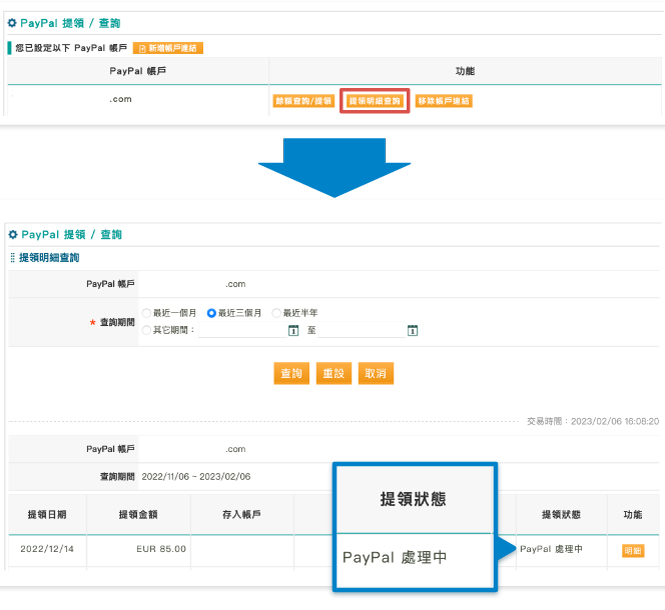Click 移除帳戶連結 button
This screenshot has height=610, width=665.
click(x=444, y=101)
